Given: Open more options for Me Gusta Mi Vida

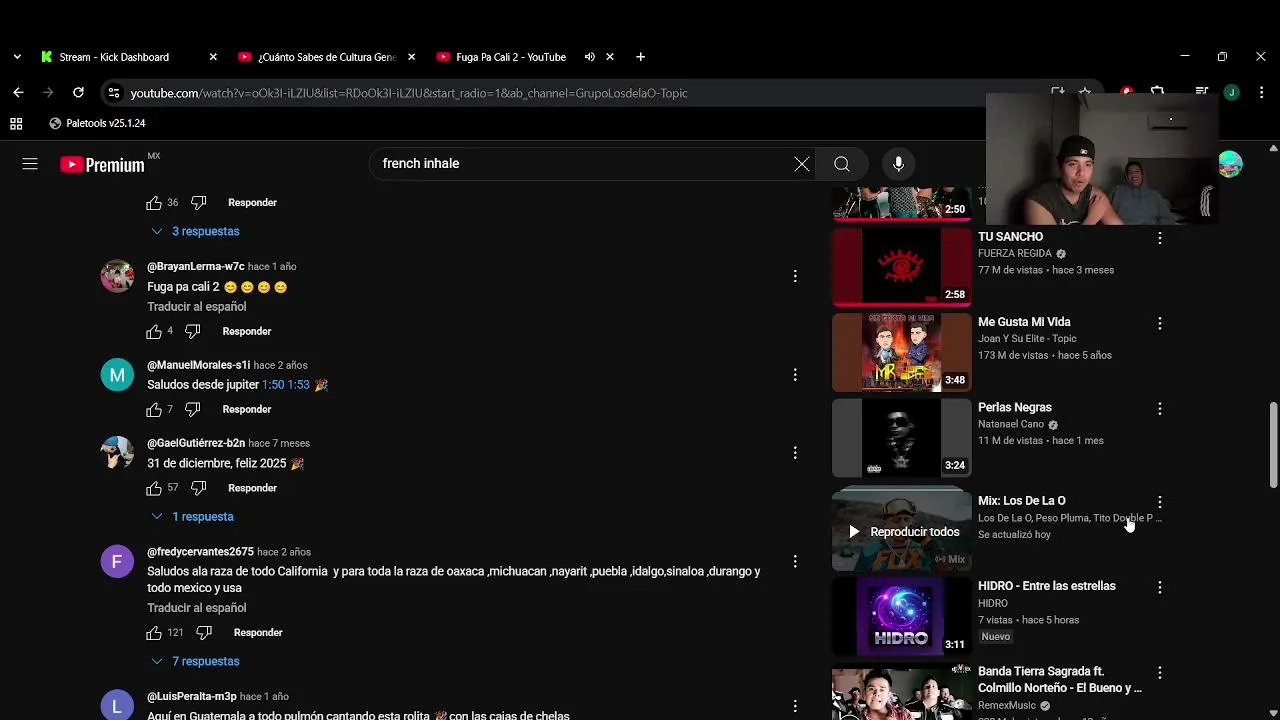Looking at the screenshot, I should [x=1160, y=323].
